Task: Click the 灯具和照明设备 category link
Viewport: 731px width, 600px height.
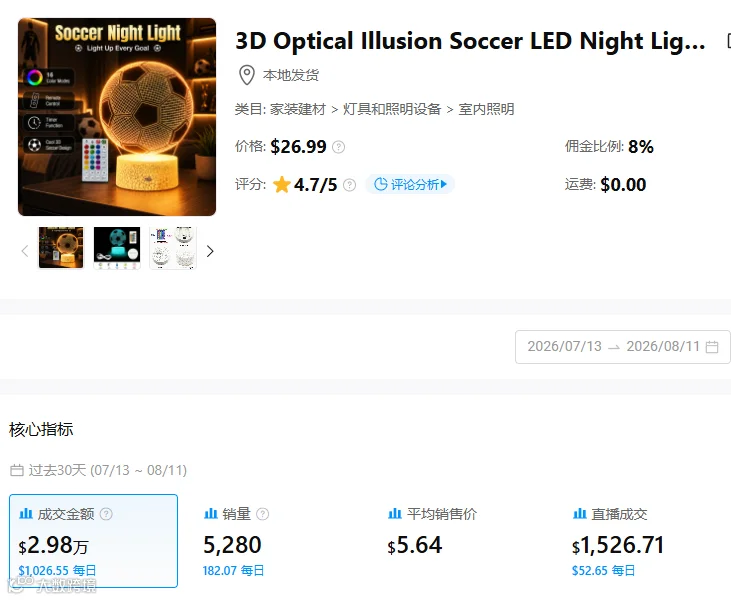Action: pyautogui.click(x=392, y=109)
